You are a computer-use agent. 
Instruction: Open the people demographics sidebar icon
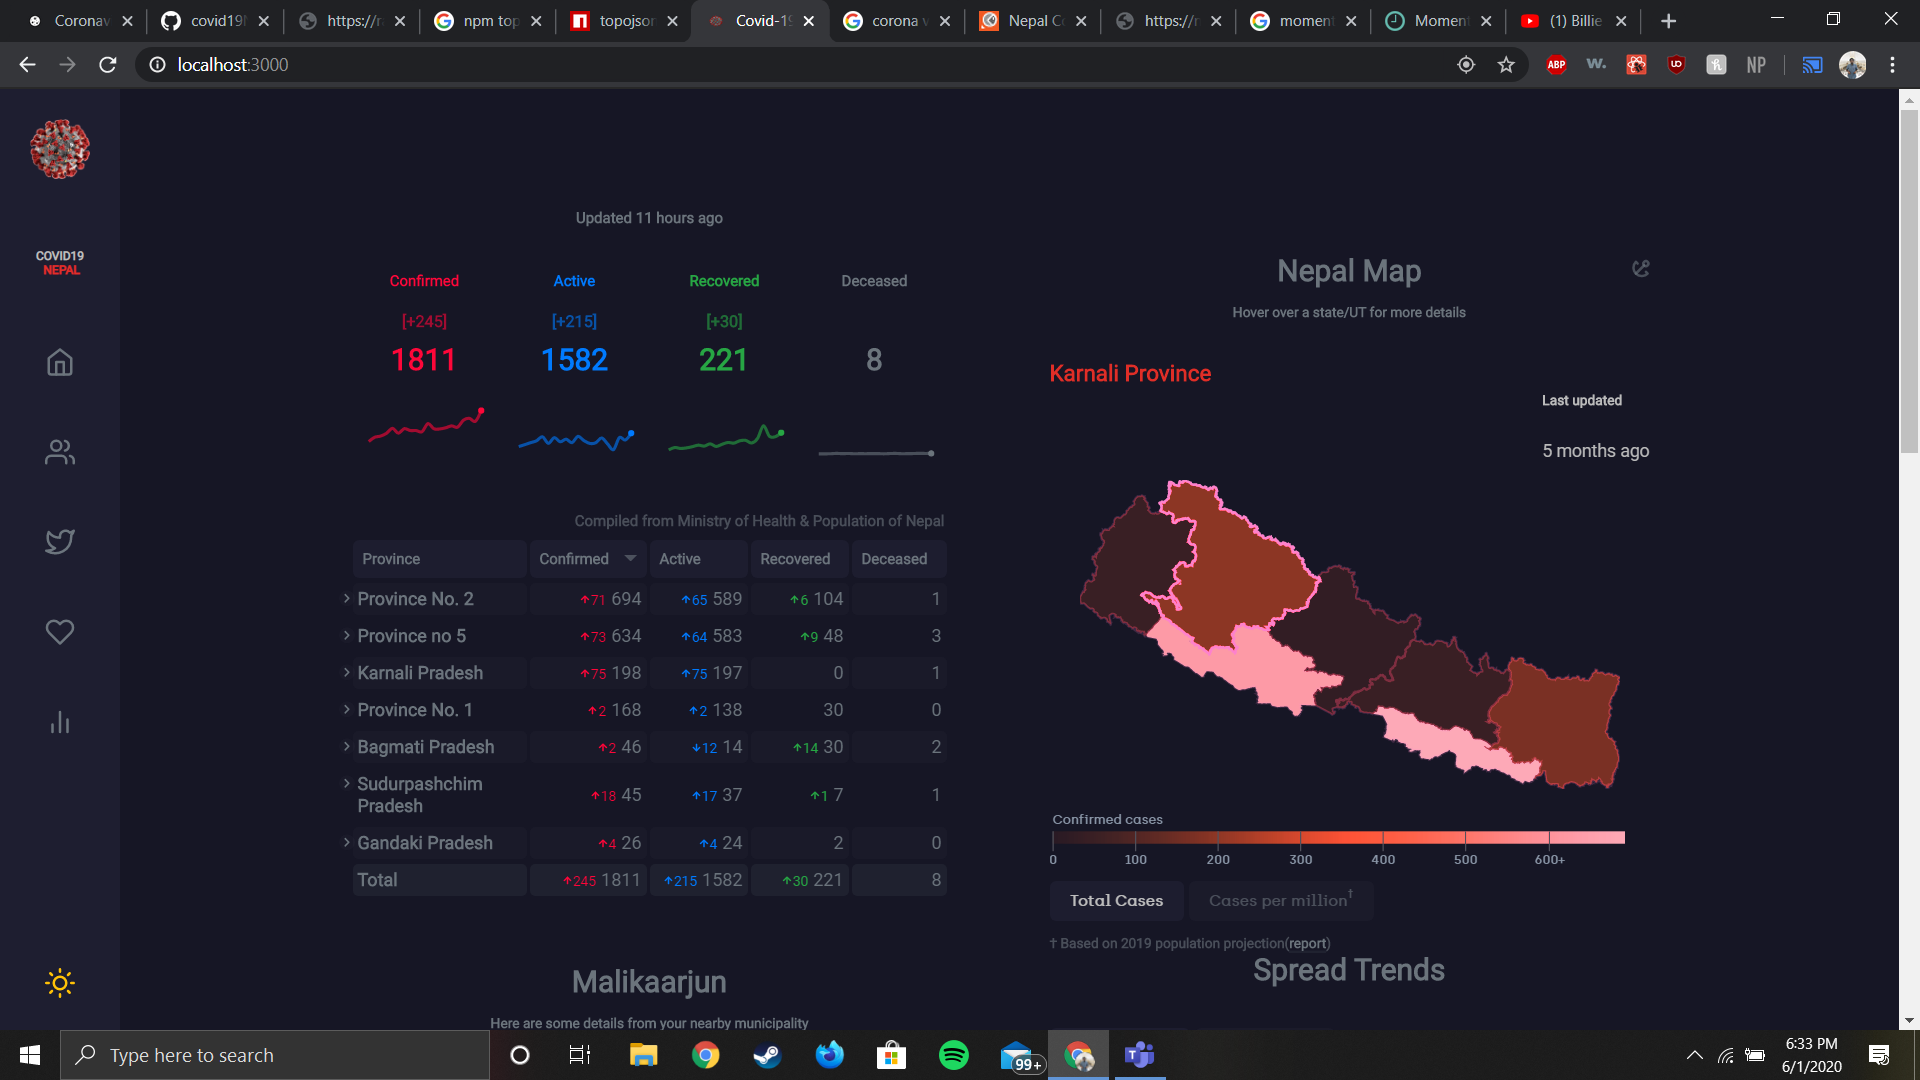(x=60, y=452)
